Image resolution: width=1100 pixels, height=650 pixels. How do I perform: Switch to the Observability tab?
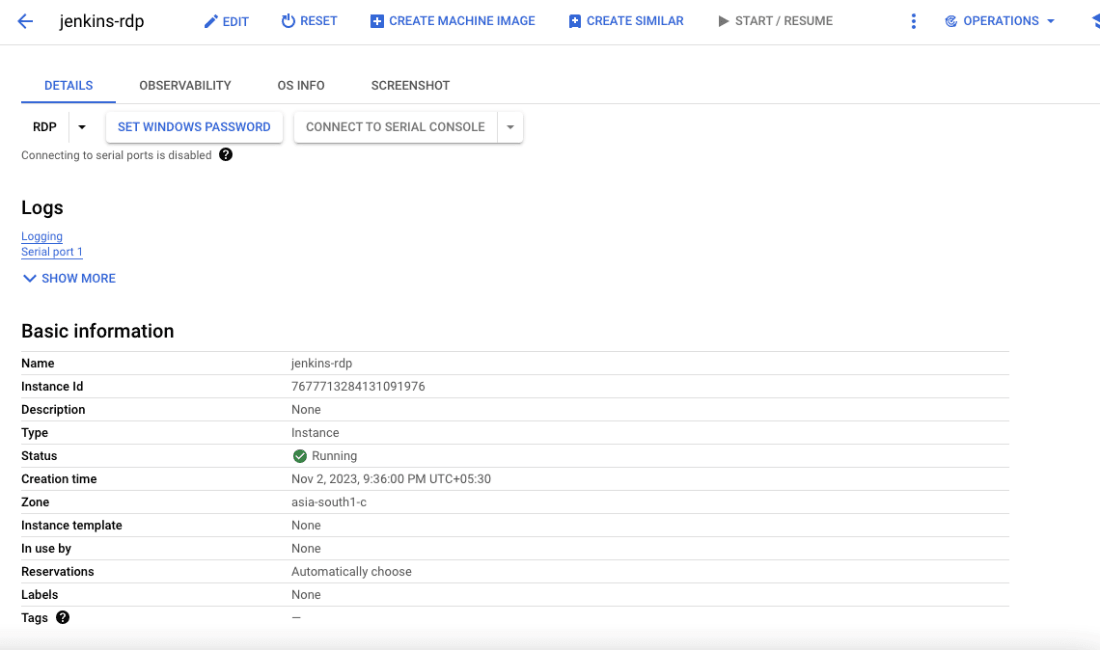(185, 86)
